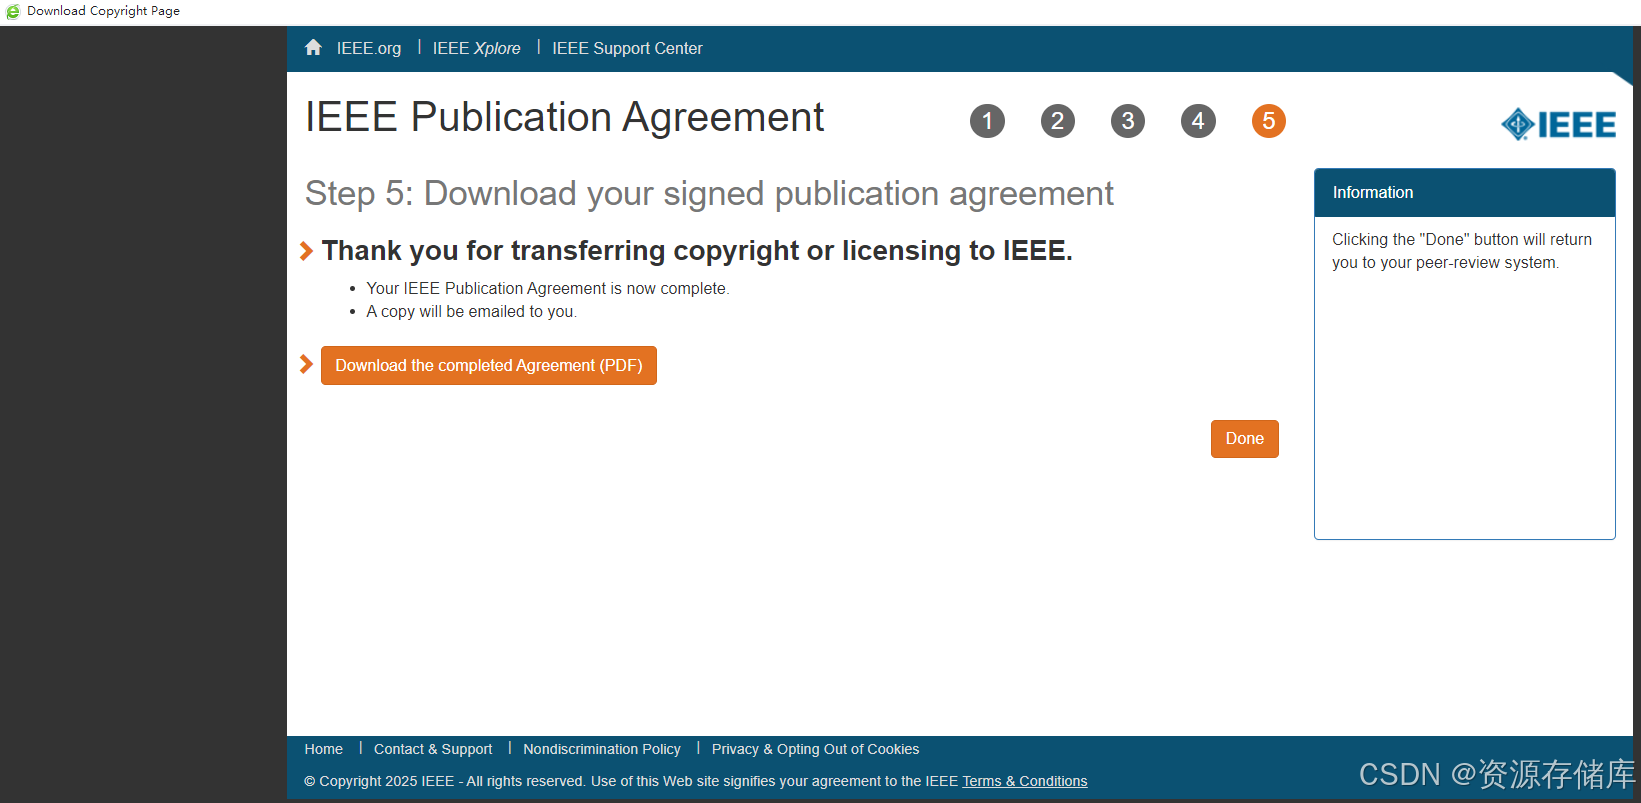The width and height of the screenshot is (1641, 803).
Task: Click the Done button
Action: point(1244,439)
